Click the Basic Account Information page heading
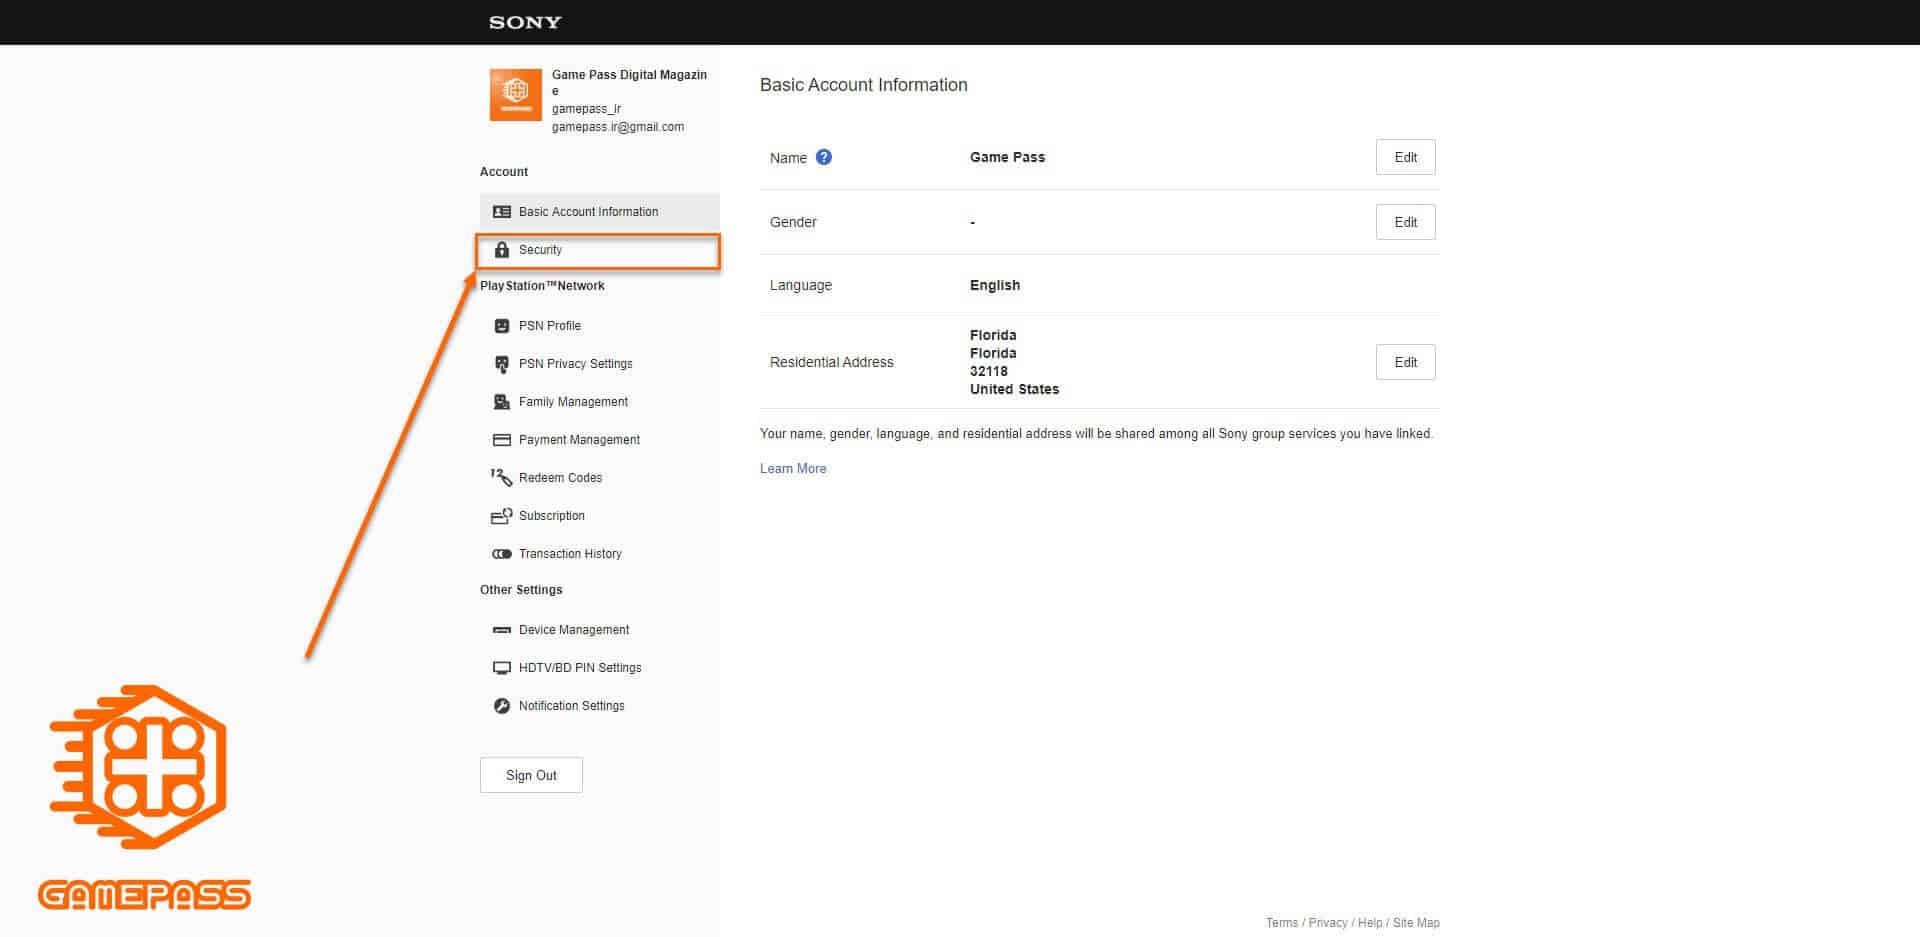1920x937 pixels. pos(864,85)
